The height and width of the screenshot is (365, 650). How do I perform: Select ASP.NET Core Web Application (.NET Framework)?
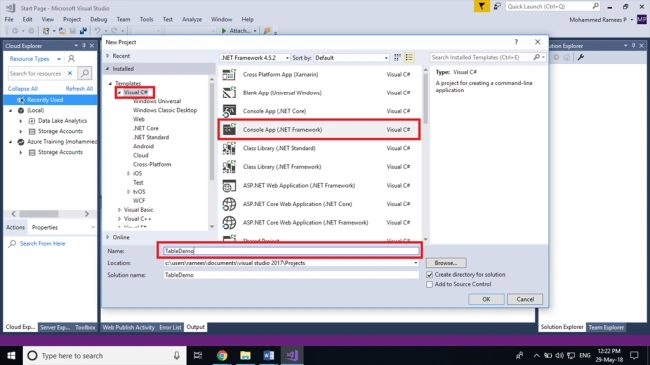pyautogui.click(x=319, y=223)
